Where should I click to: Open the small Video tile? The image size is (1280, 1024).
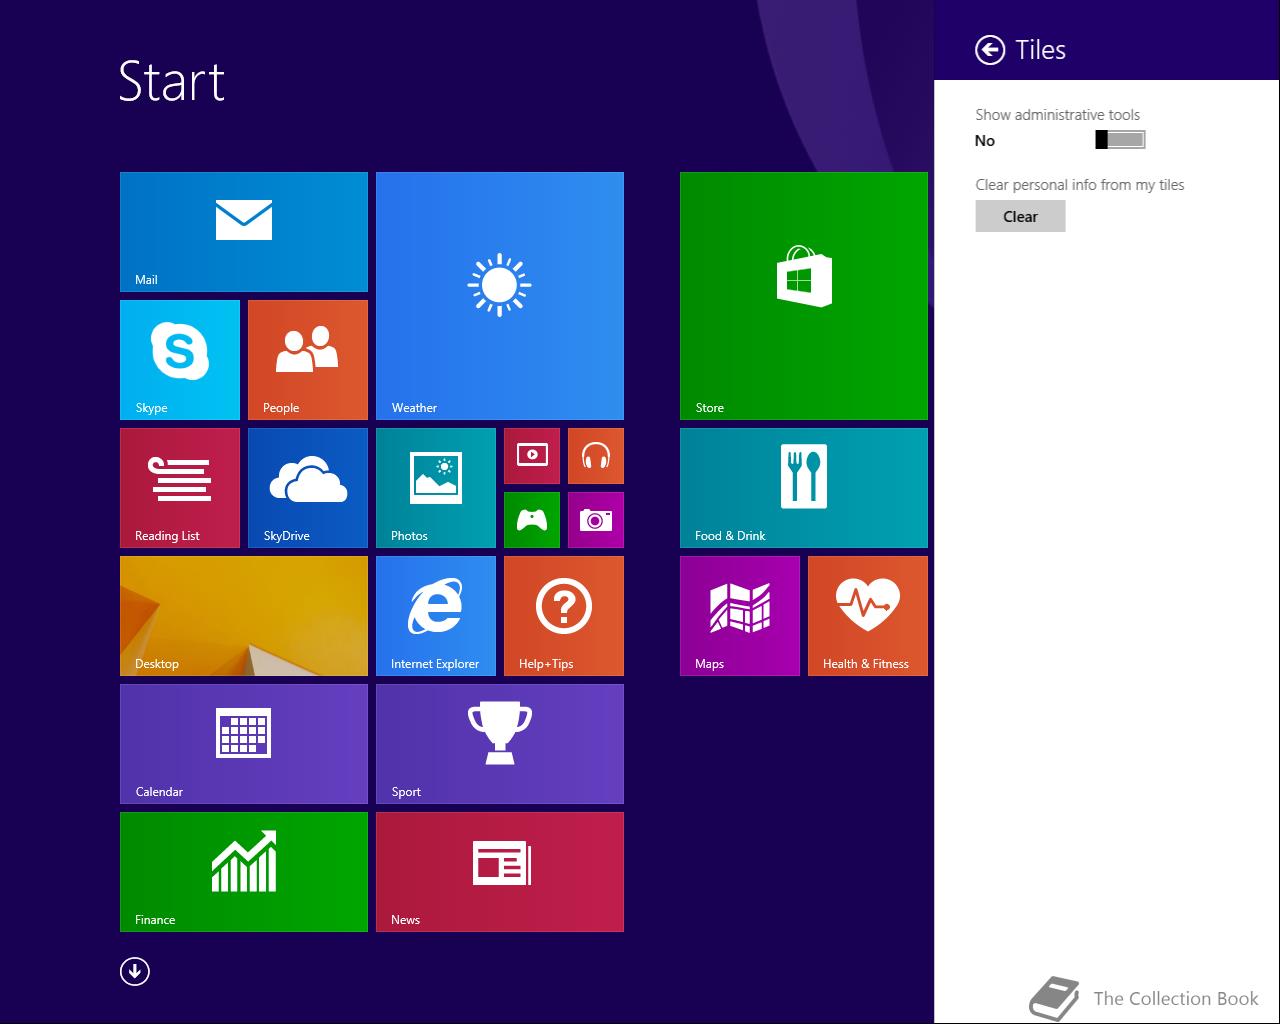pyautogui.click(x=532, y=456)
